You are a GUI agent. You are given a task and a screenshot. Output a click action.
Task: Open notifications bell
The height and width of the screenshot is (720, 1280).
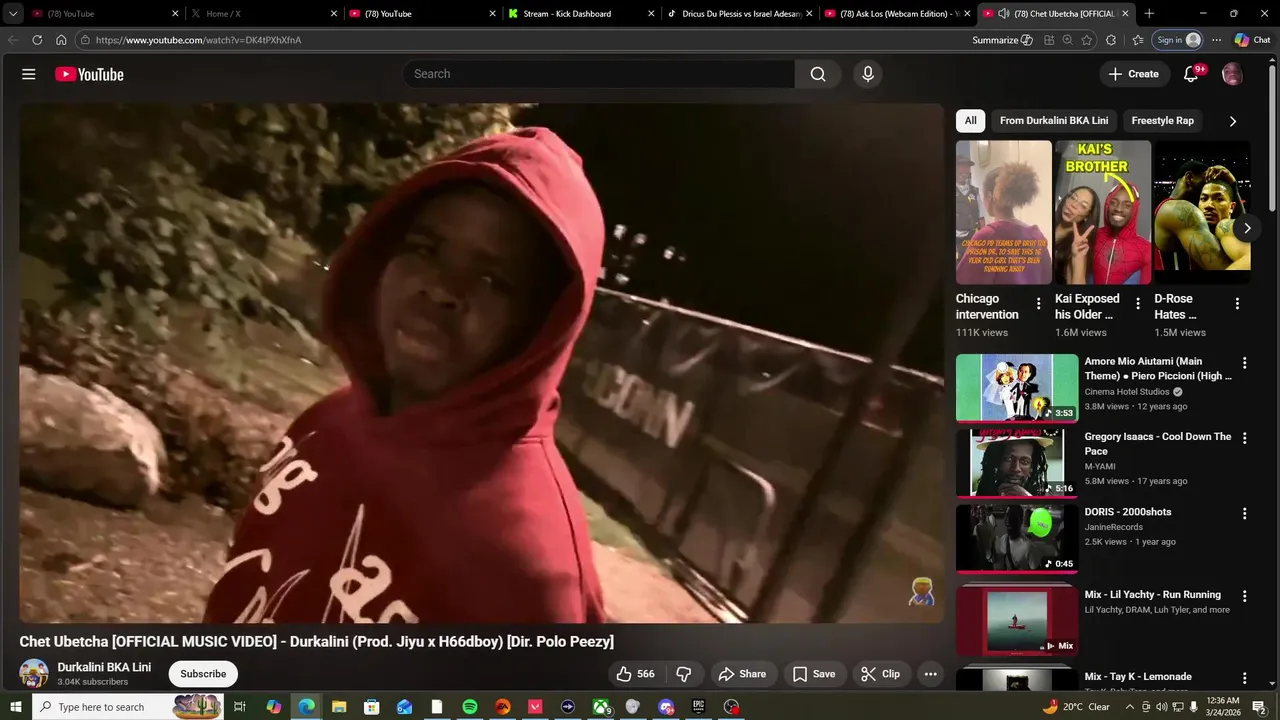[1191, 74]
